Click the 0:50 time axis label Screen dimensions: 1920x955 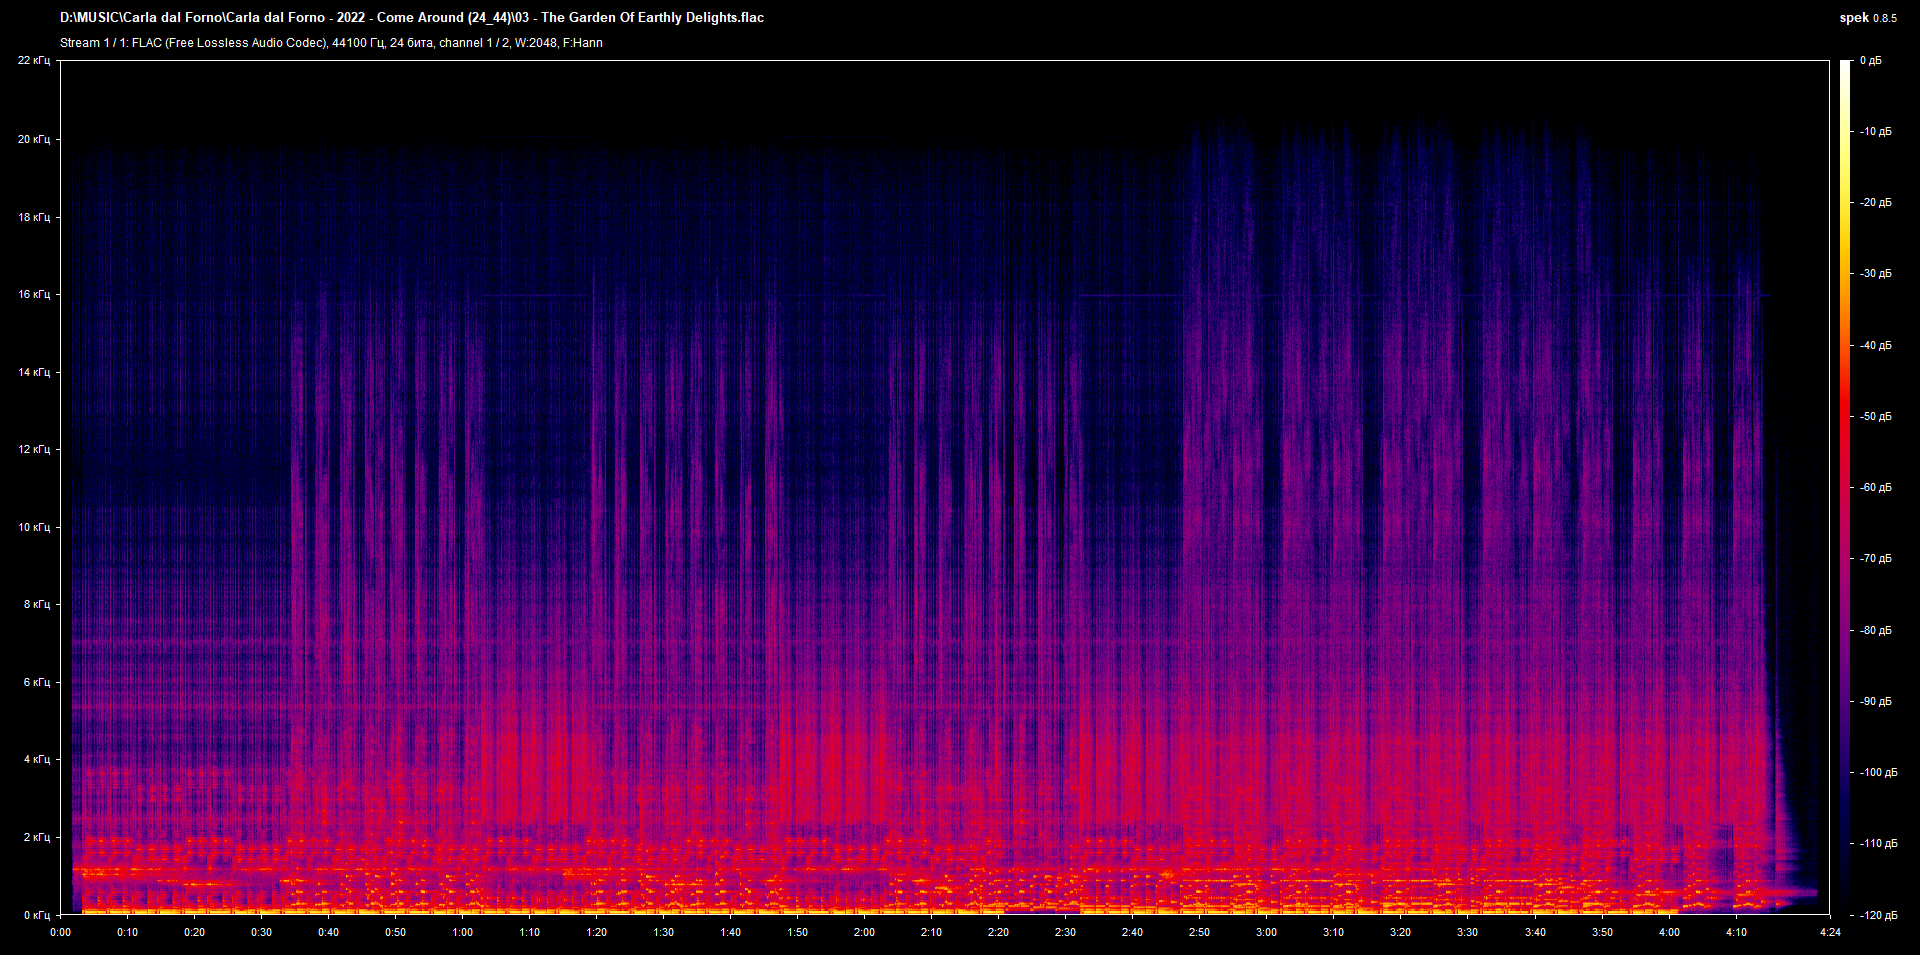tap(396, 932)
